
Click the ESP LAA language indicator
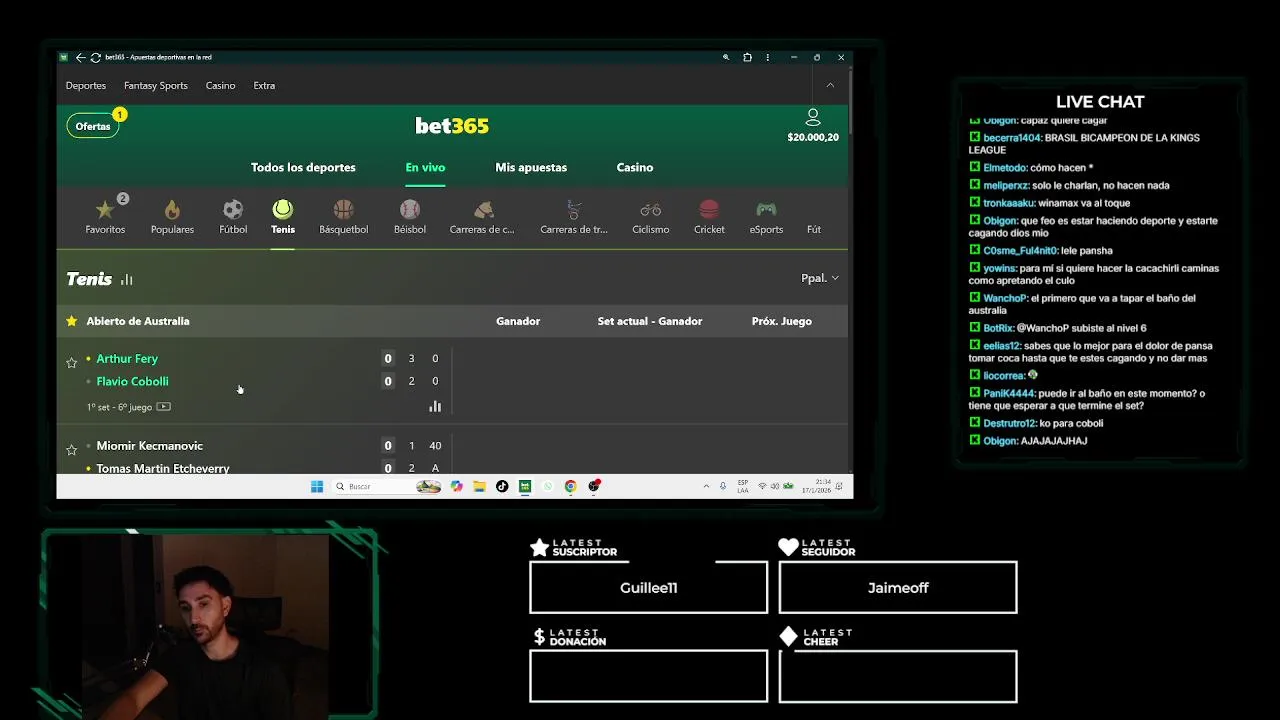pos(743,486)
